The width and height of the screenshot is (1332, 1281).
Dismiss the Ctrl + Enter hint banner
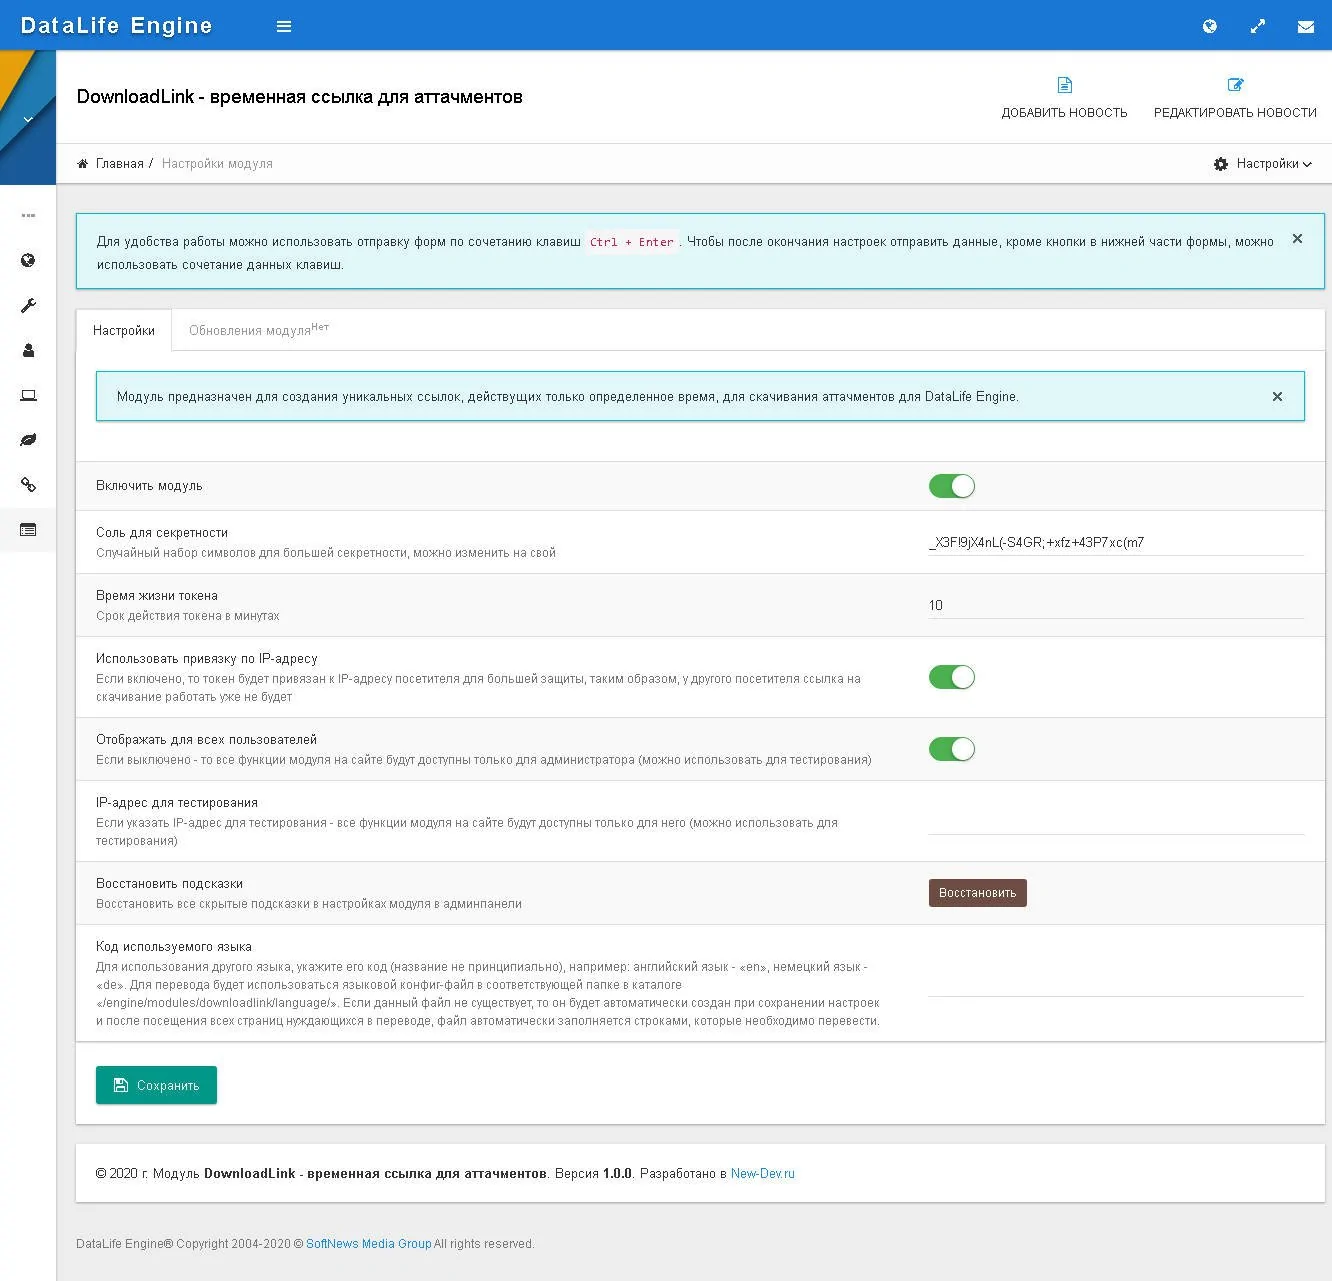tap(1297, 239)
